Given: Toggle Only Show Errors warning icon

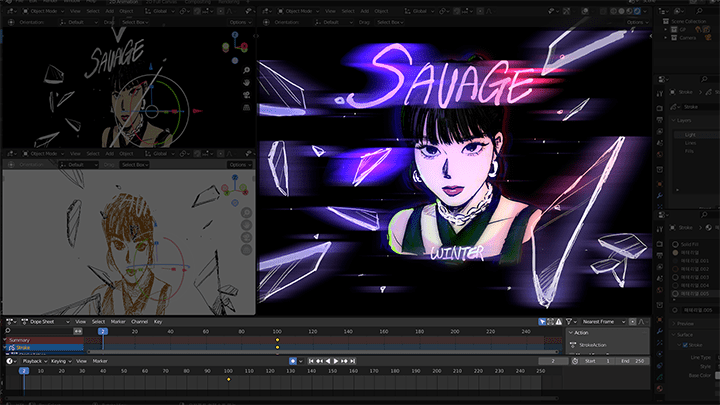Looking at the screenshot, I should click(x=558, y=322).
